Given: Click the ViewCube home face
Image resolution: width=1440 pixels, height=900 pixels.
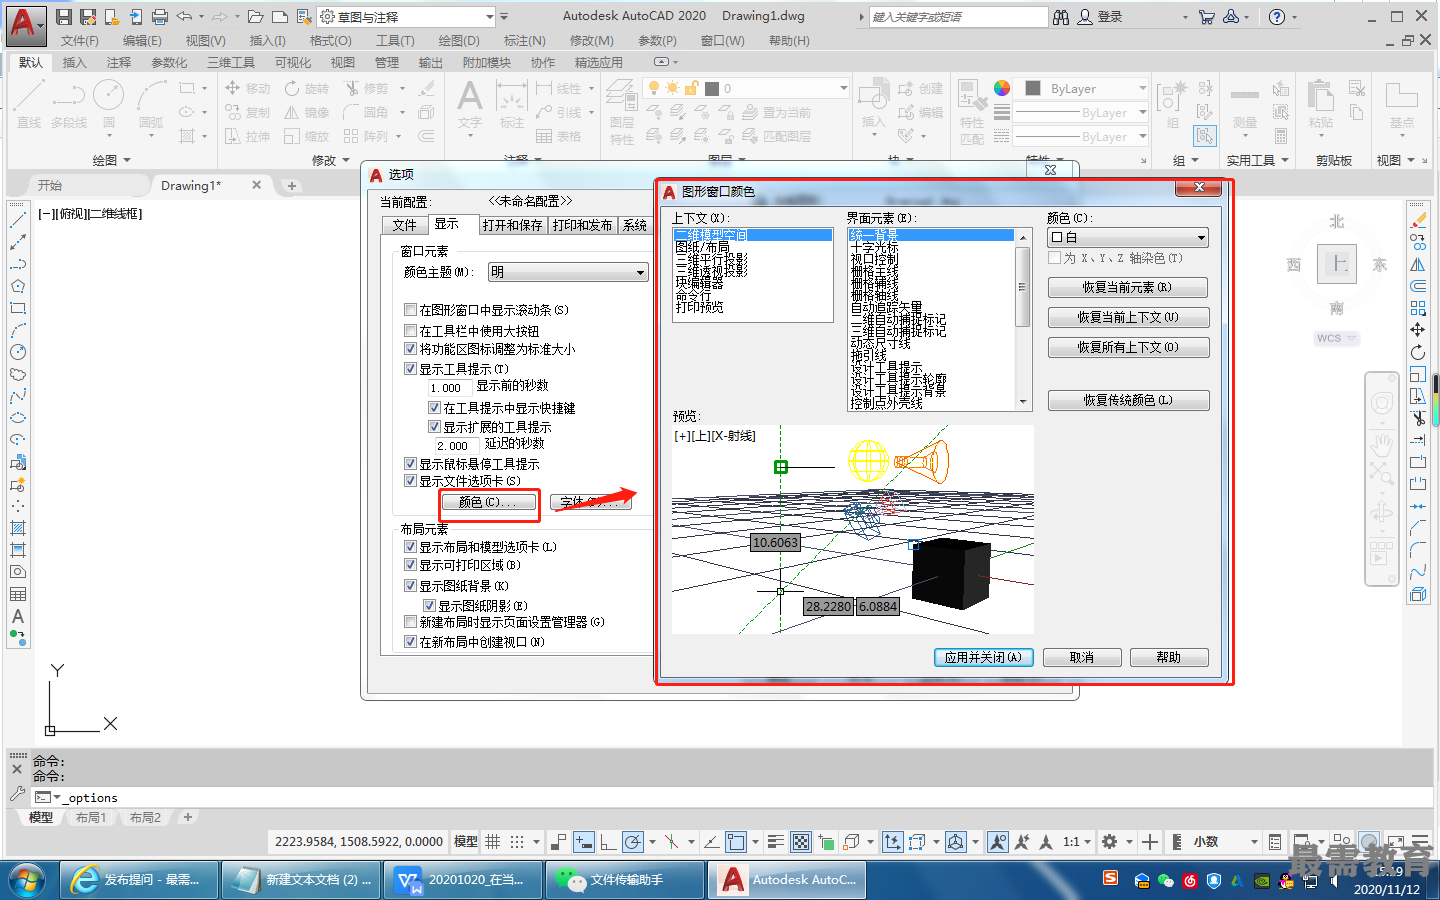Looking at the screenshot, I should point(1337,264).
